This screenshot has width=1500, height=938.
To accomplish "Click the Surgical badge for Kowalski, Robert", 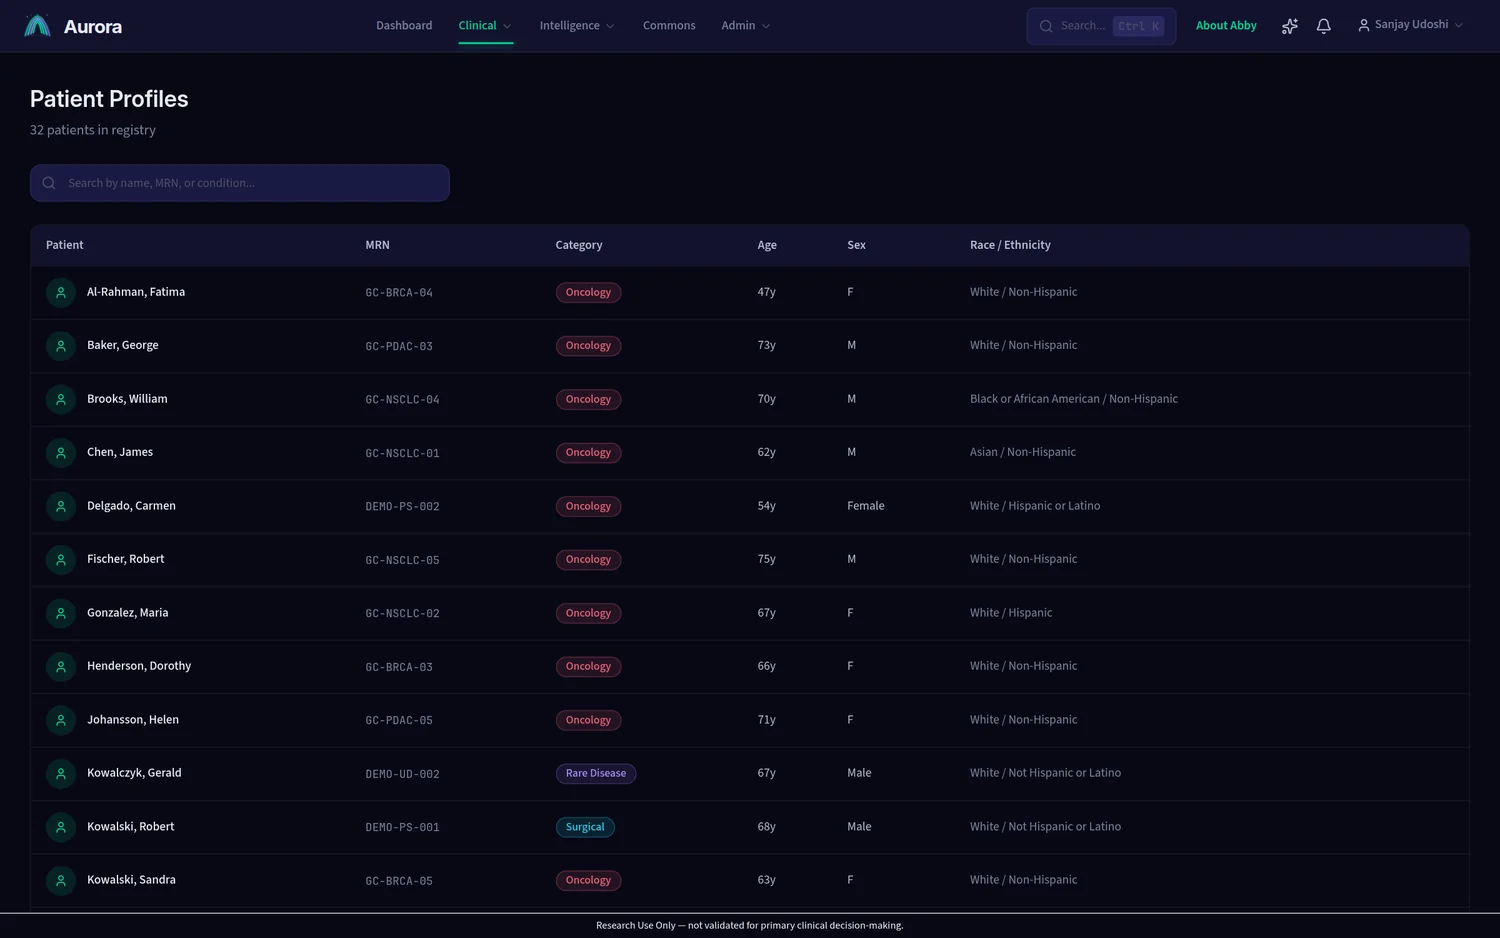I will pos(585,827).
